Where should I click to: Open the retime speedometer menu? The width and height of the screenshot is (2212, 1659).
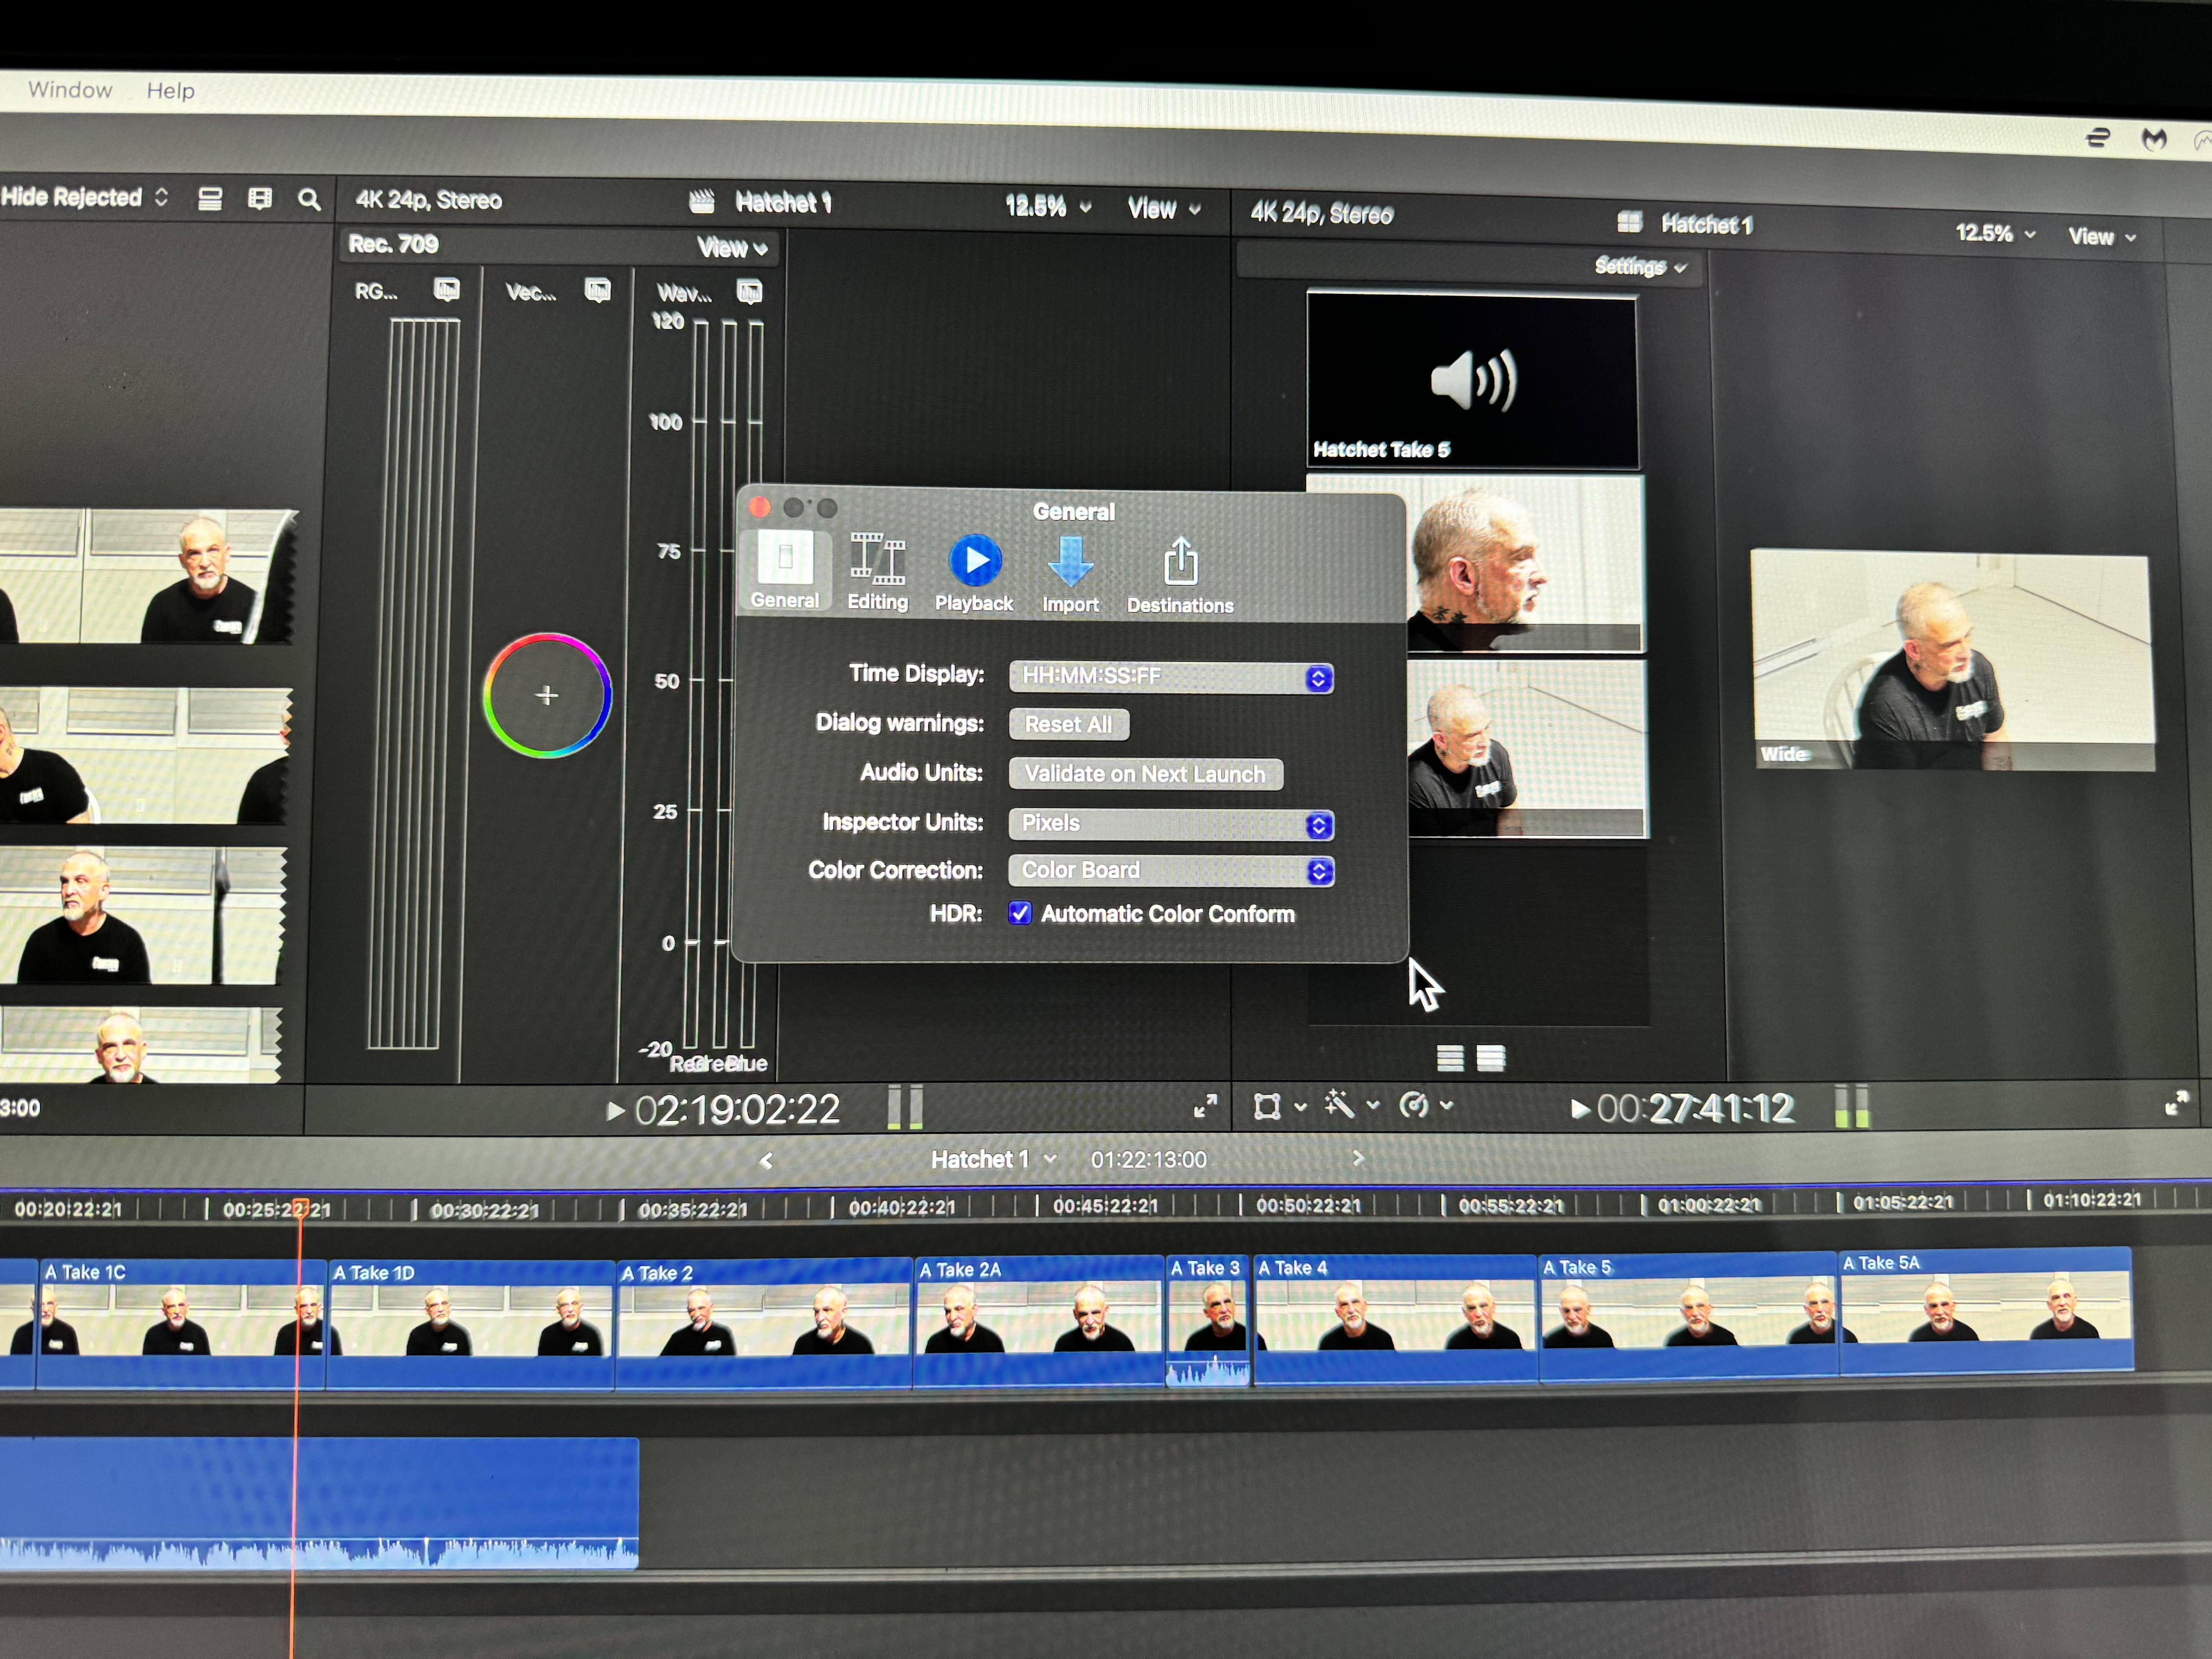(1414, 1105)
